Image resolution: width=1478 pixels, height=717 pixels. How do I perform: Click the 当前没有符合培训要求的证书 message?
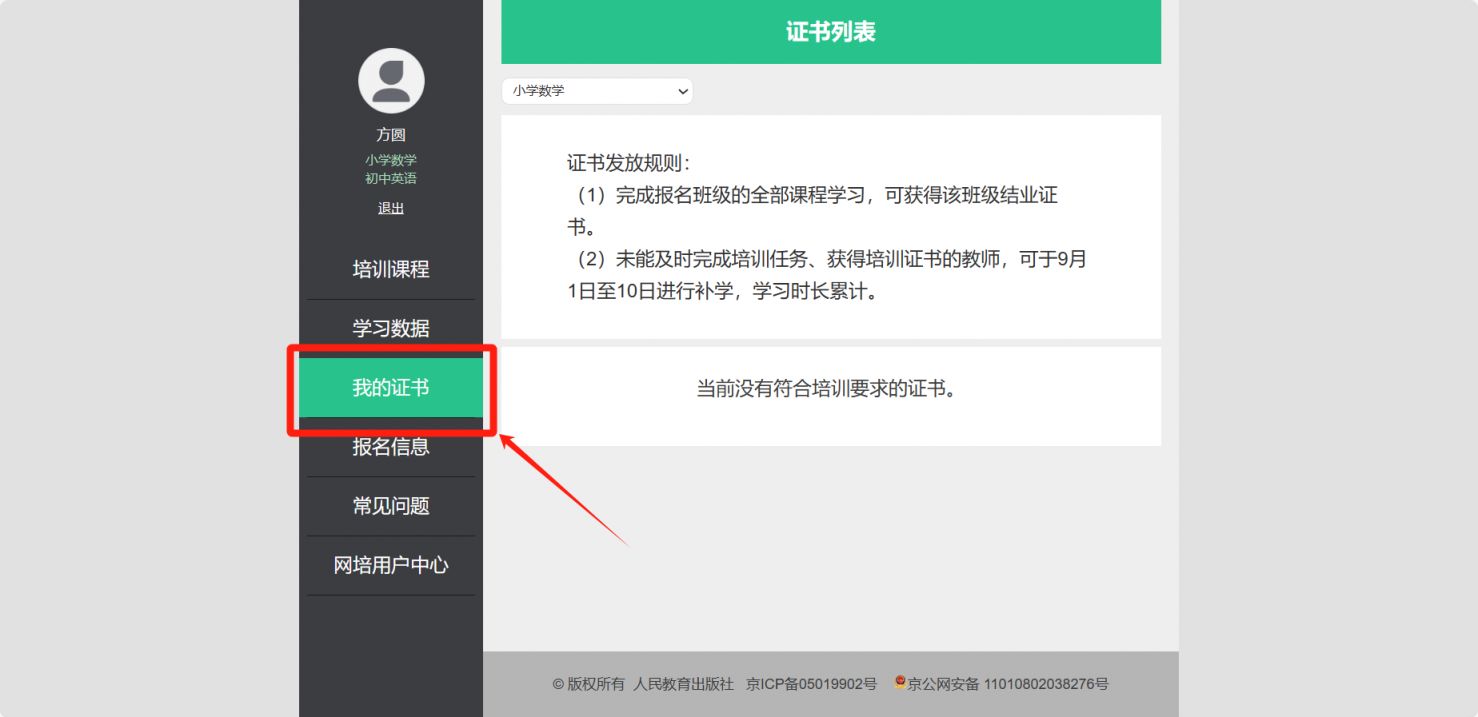pyautogui.click(x=827, y=389)
